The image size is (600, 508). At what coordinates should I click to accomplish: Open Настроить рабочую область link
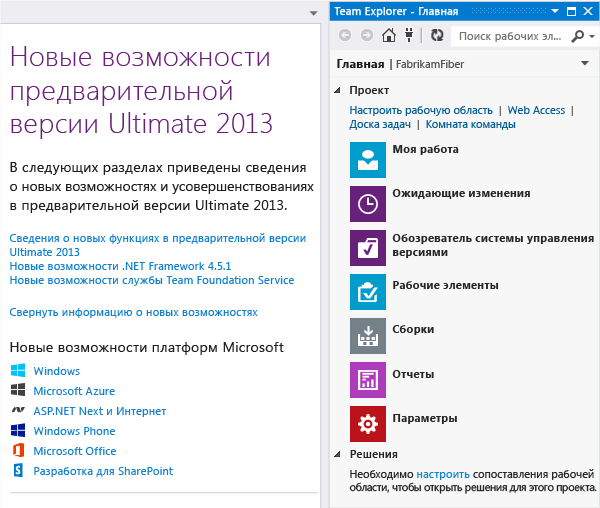[421, 110]
